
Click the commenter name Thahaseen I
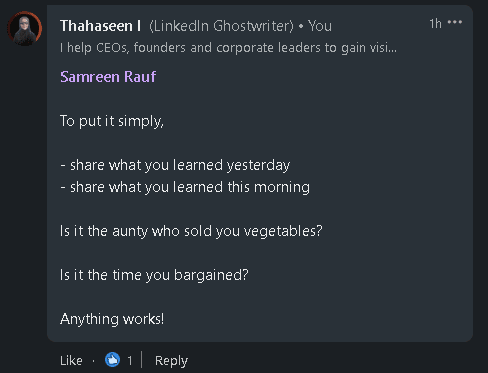[100, 26]
